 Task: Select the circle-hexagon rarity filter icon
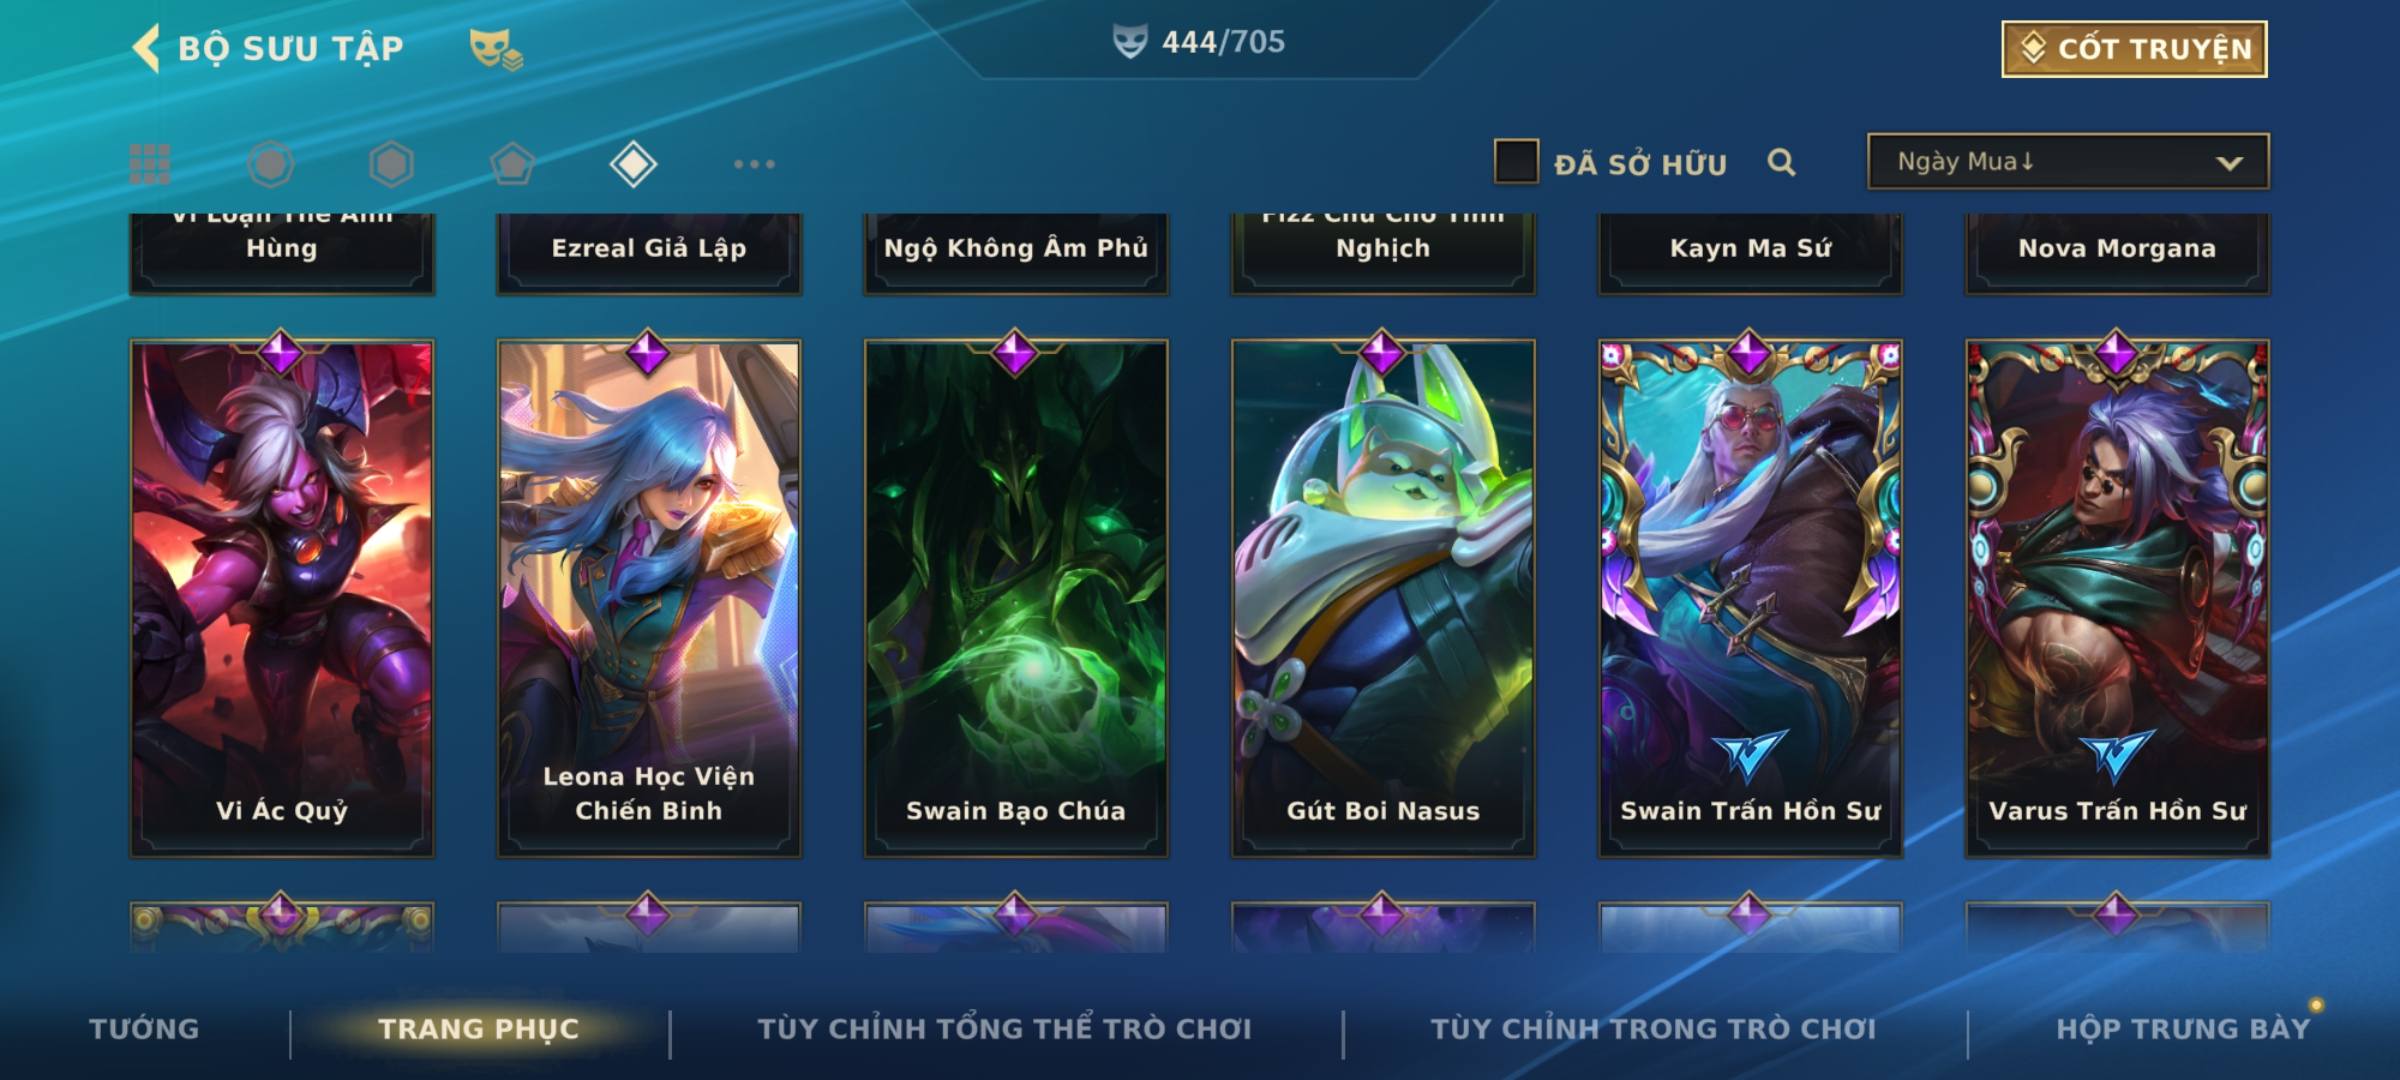tap(271, 164)
